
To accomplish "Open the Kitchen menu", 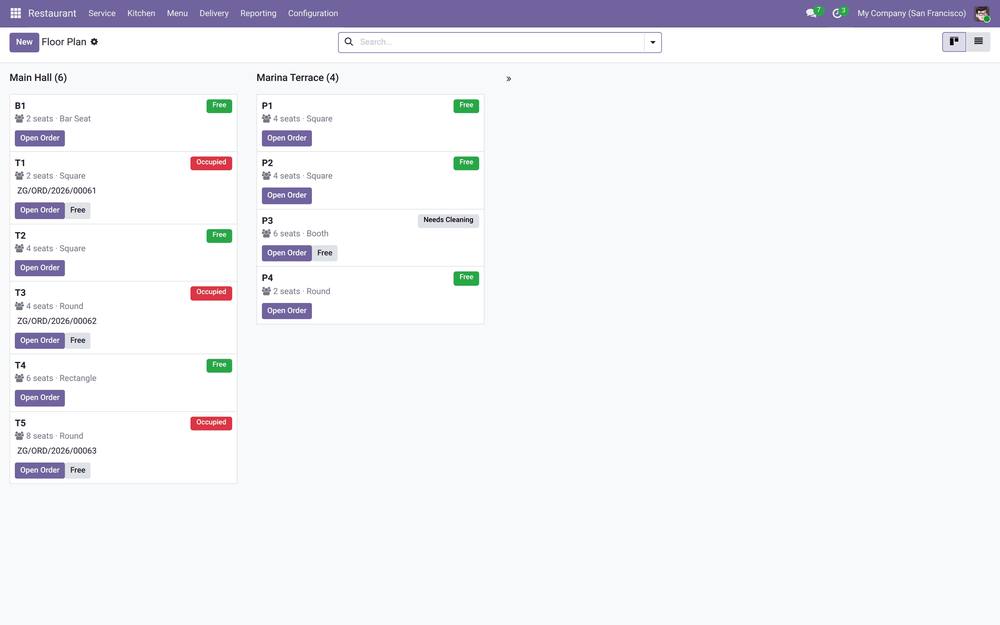I will [141, 13].
